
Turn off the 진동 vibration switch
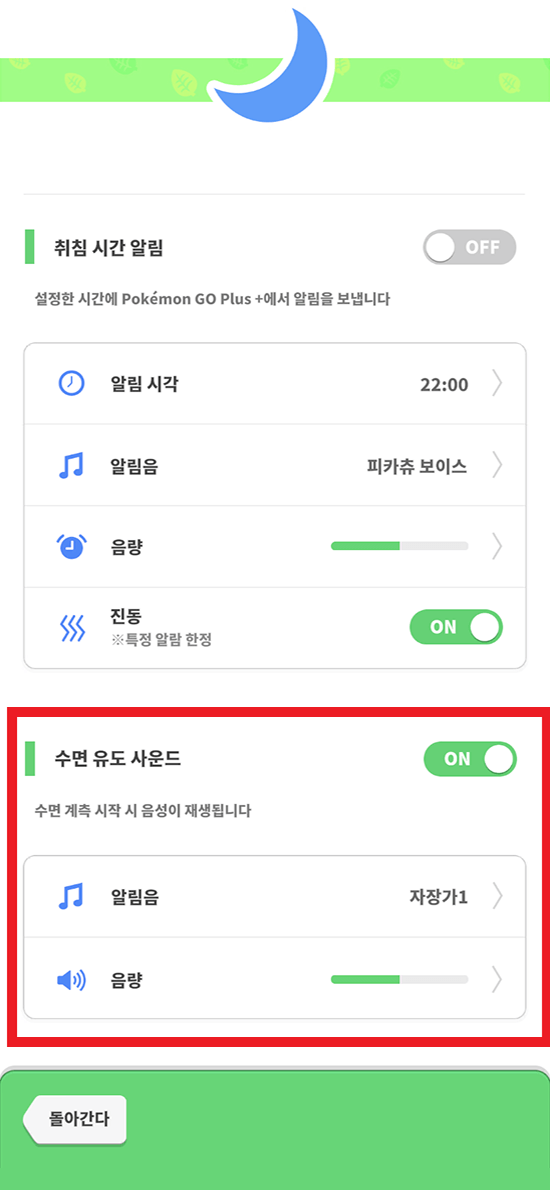[x=456, y=627]
